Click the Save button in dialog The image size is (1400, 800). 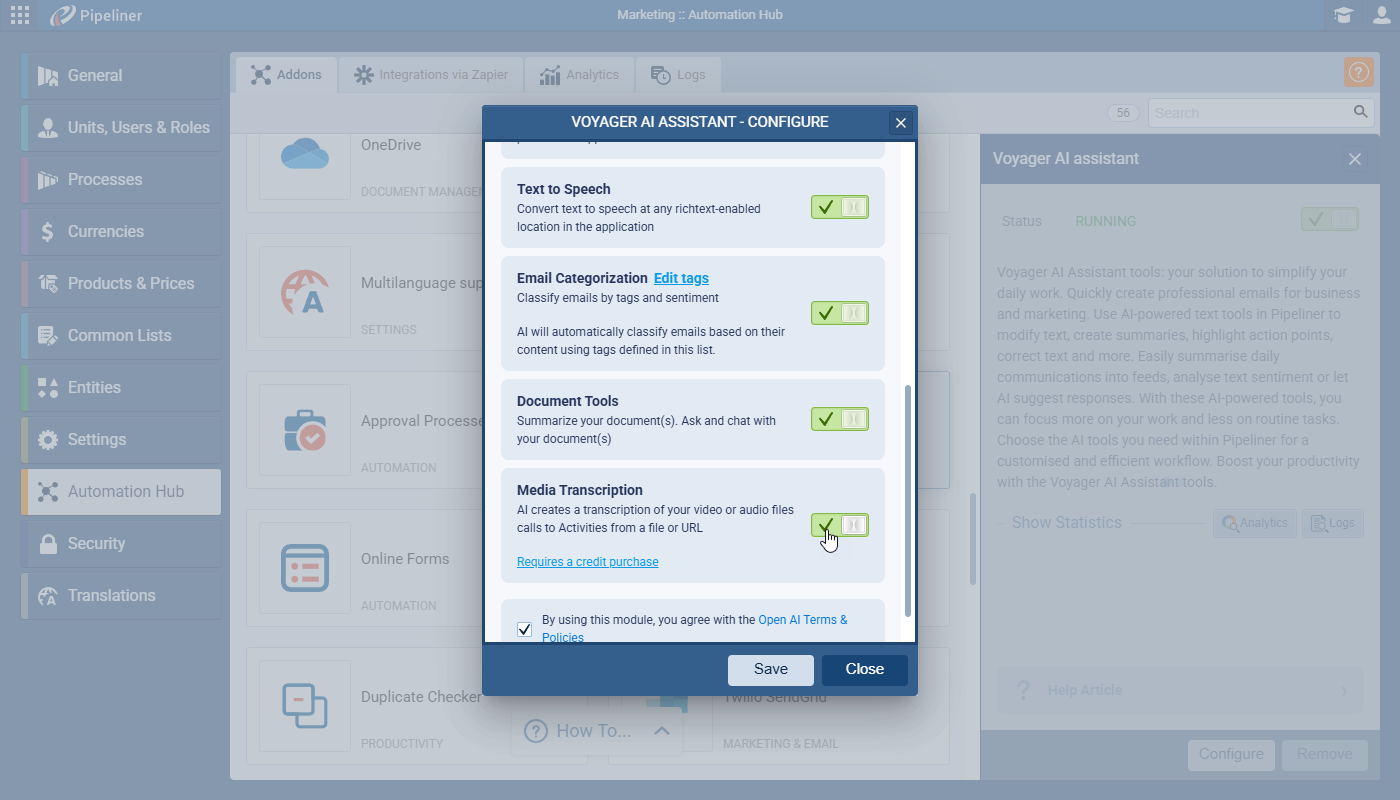coord(770,670)
